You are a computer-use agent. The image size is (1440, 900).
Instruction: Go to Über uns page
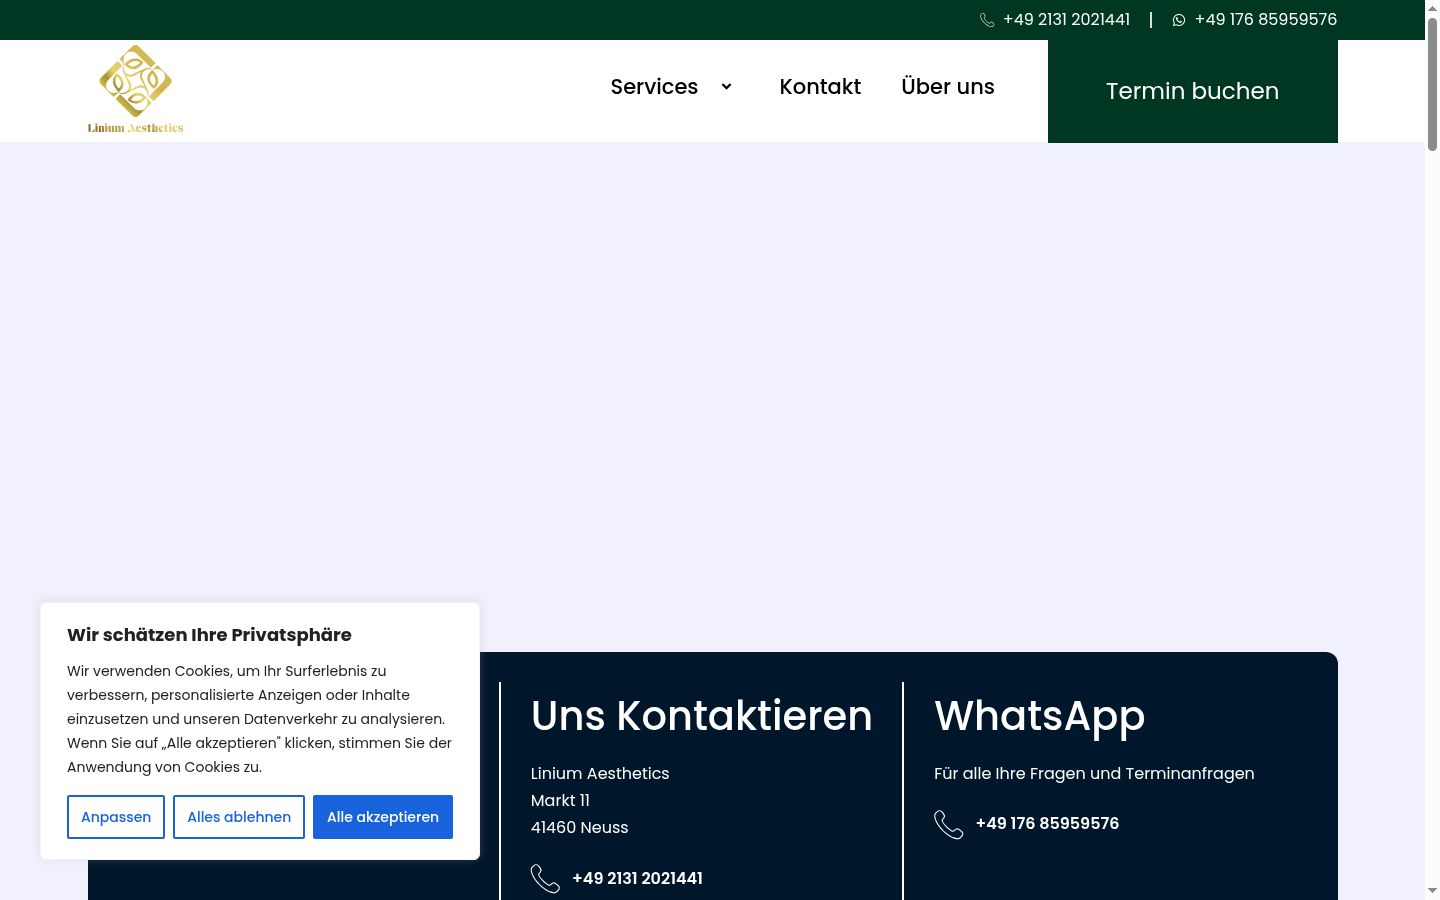coord(948,87)
